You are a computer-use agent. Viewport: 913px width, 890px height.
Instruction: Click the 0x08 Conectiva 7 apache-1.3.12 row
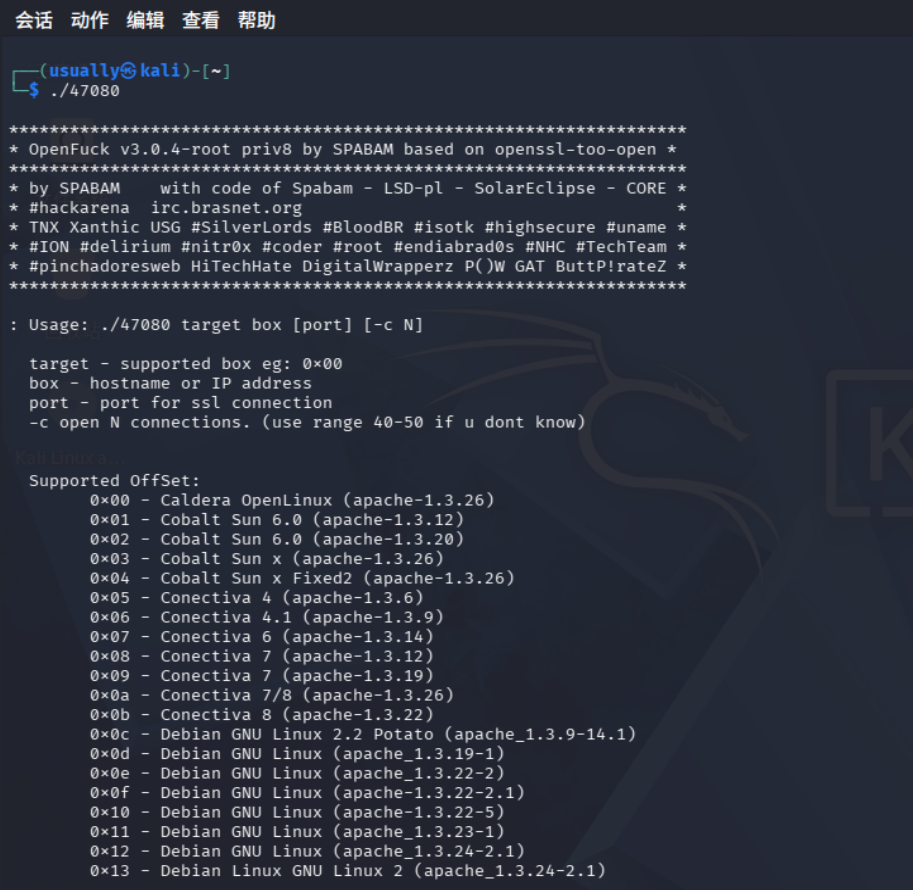coord(262,656)
